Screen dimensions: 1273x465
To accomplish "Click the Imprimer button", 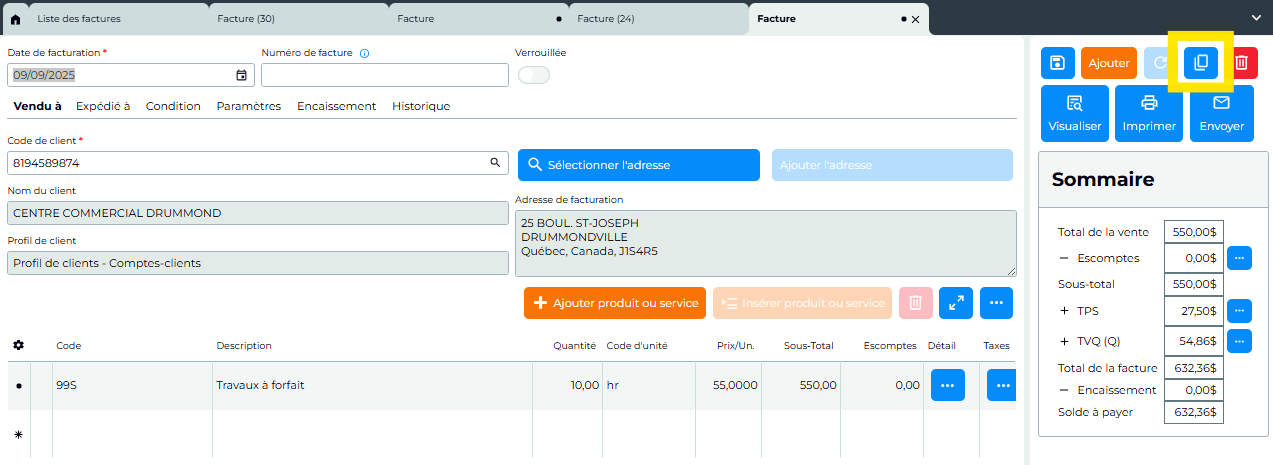I will pyautogui.click(x=1149, y=113).
